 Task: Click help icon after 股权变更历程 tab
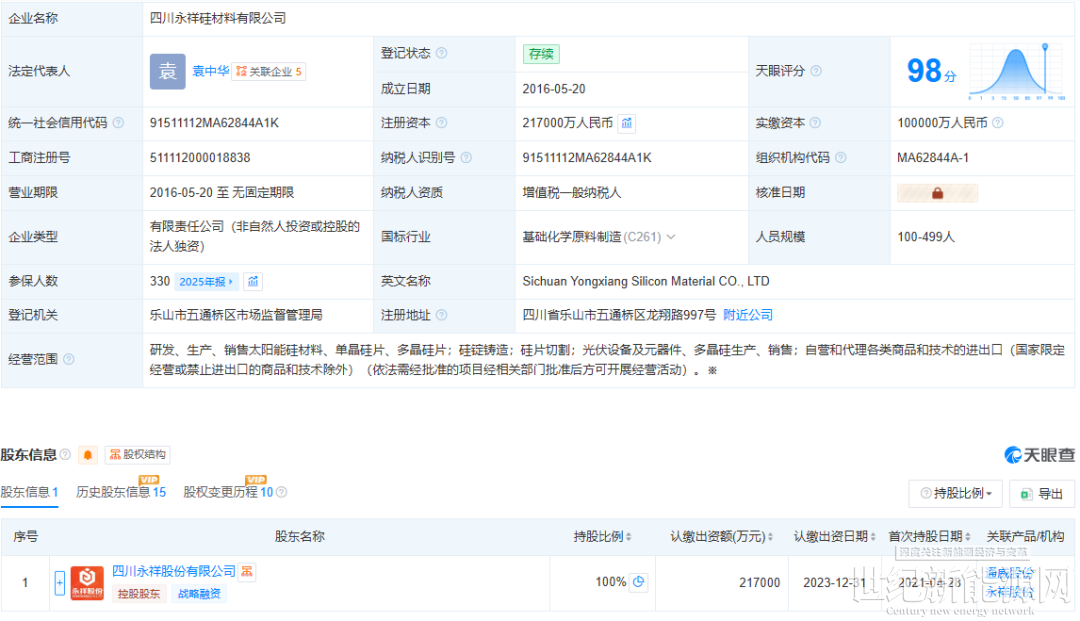(x=282, y=493)
